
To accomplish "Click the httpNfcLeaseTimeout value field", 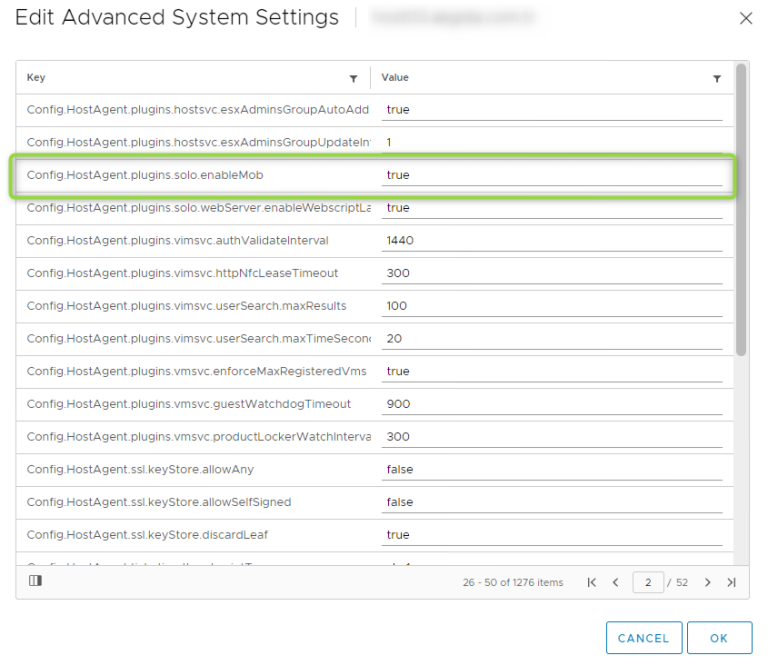I will click(x=551, y=273).
